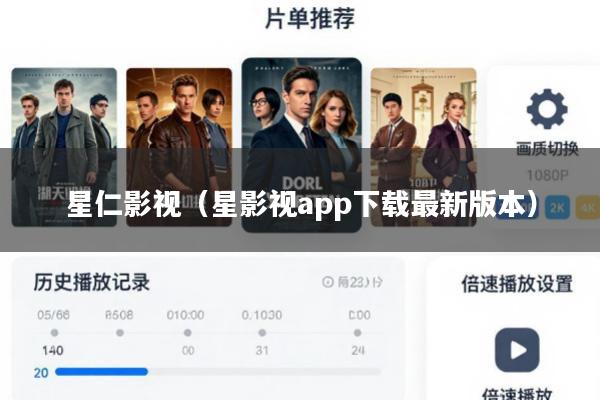
Task: Select the 010:00 history timeline dot
Action: click(x=188, y=333)
